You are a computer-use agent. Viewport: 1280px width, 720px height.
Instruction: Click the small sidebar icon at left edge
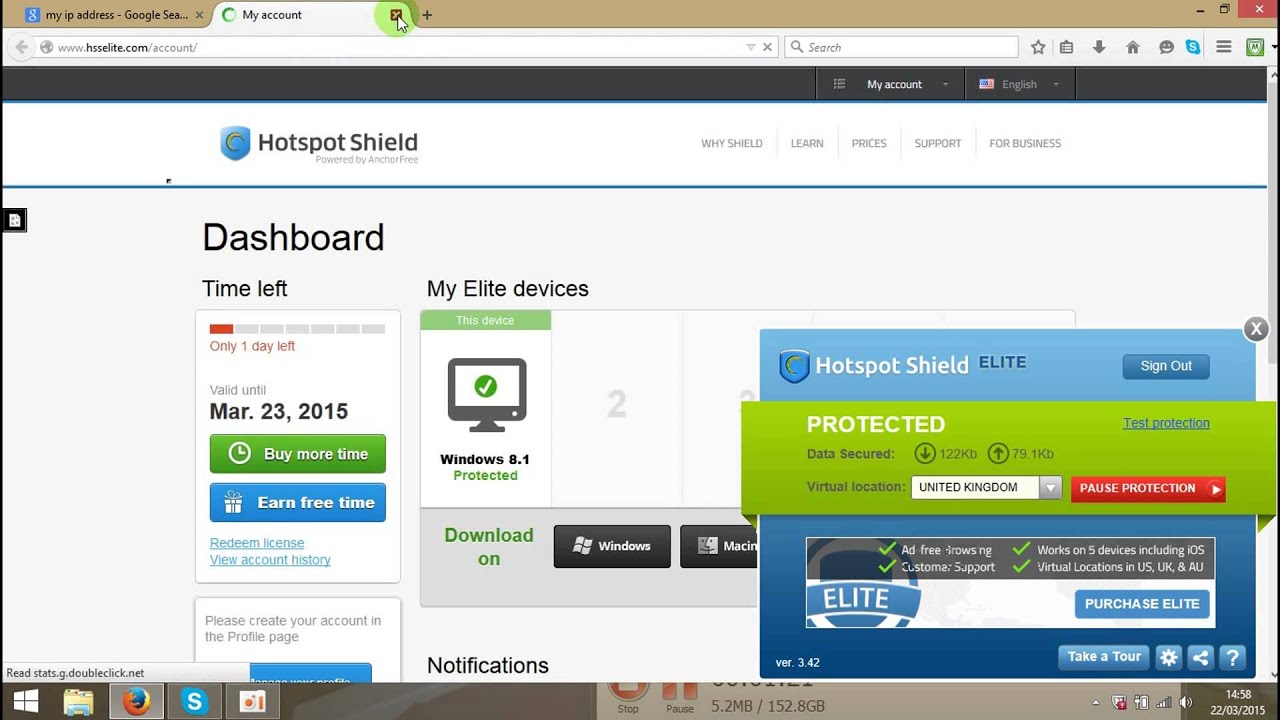point(14,220)
